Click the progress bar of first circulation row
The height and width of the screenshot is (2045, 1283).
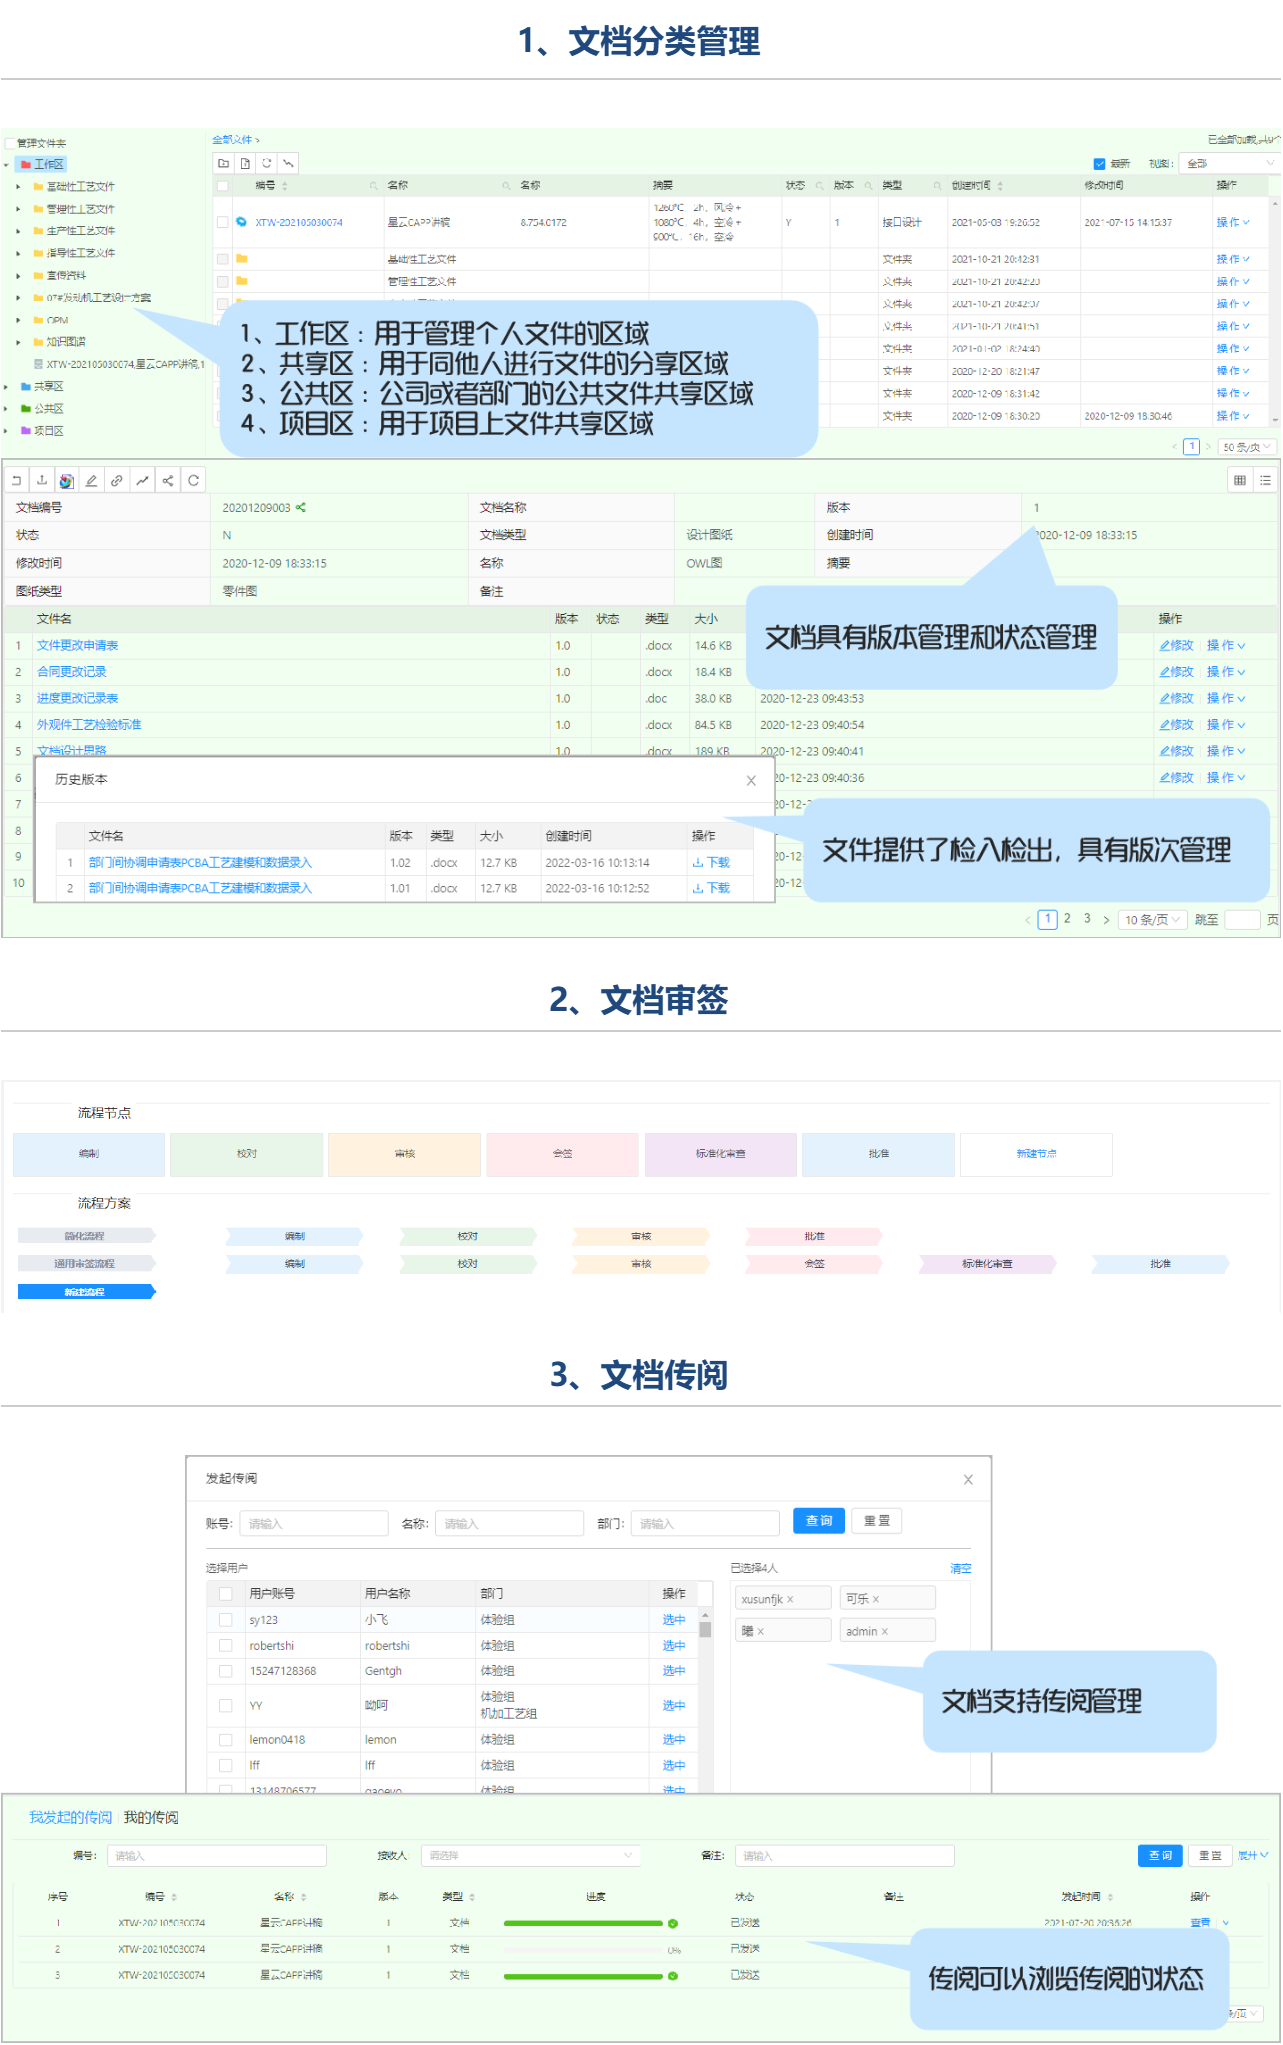click(583, 1923)
